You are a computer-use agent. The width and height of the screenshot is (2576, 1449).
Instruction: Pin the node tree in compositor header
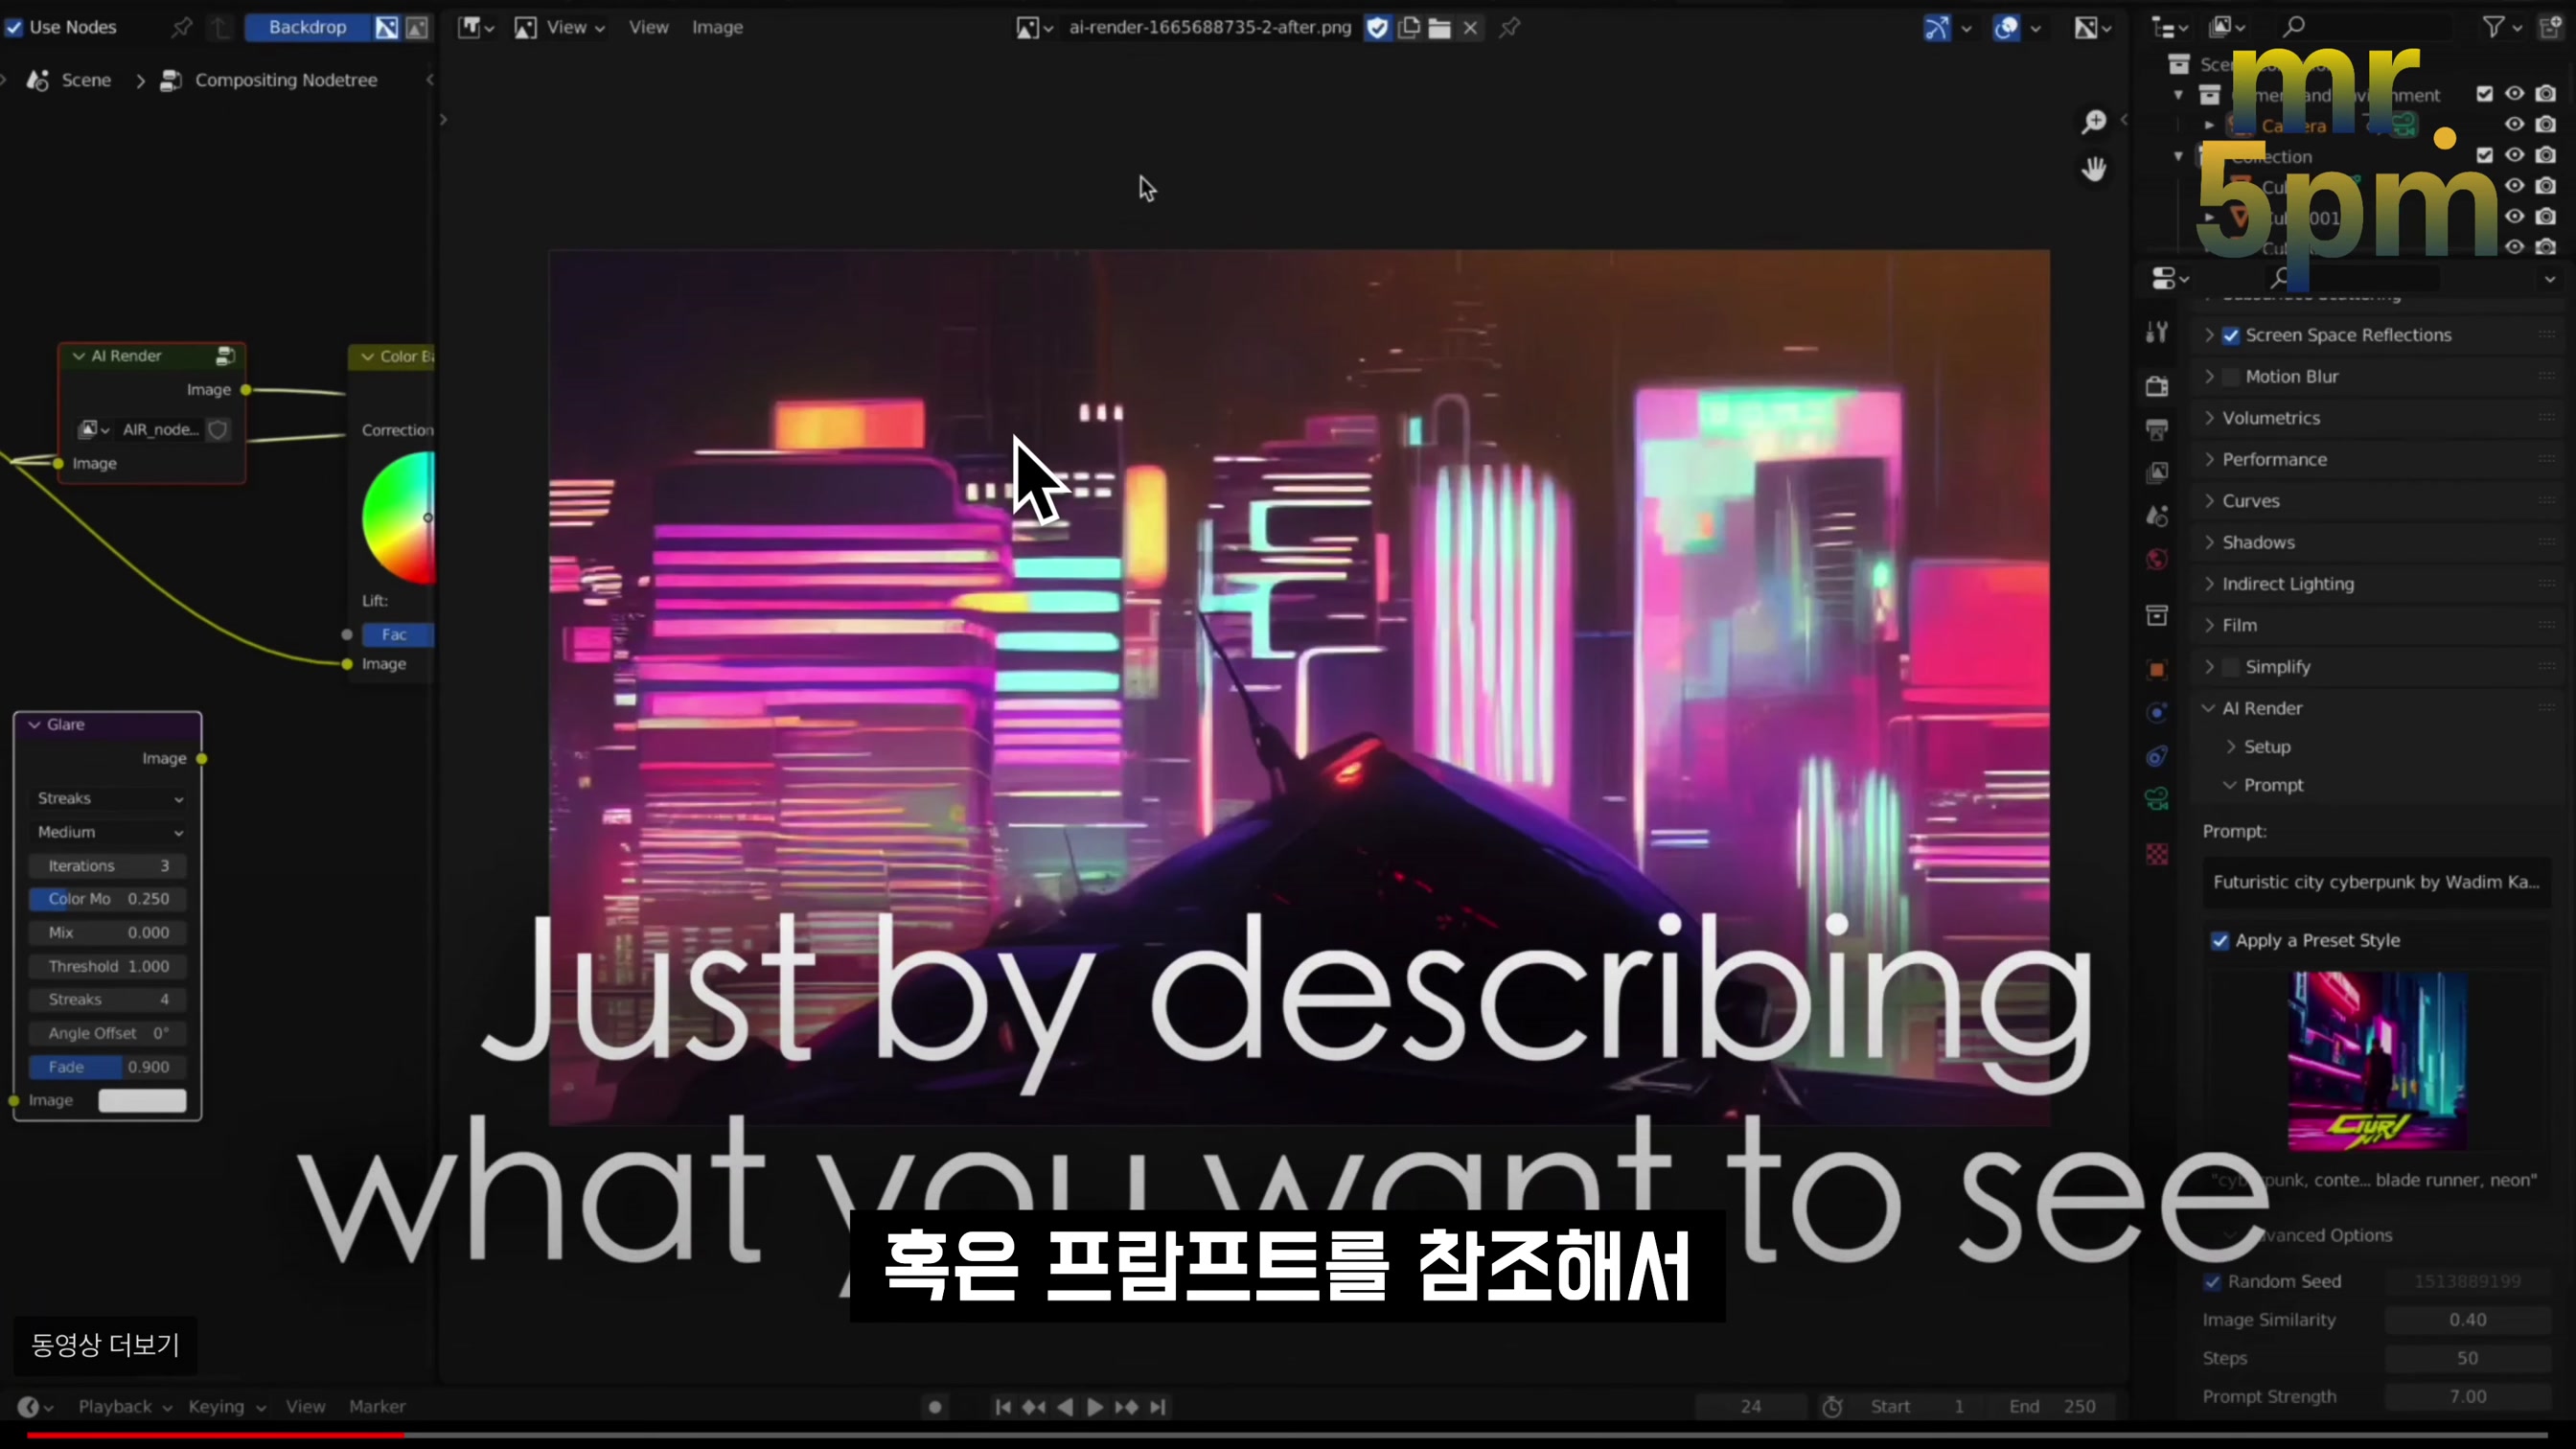click(x=181, y=27)
